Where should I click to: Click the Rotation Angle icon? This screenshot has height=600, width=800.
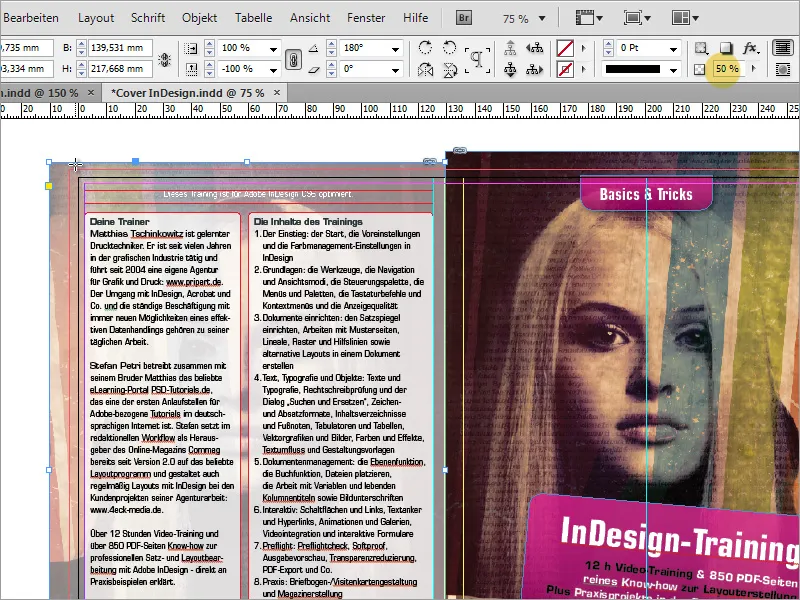[314, 48]
